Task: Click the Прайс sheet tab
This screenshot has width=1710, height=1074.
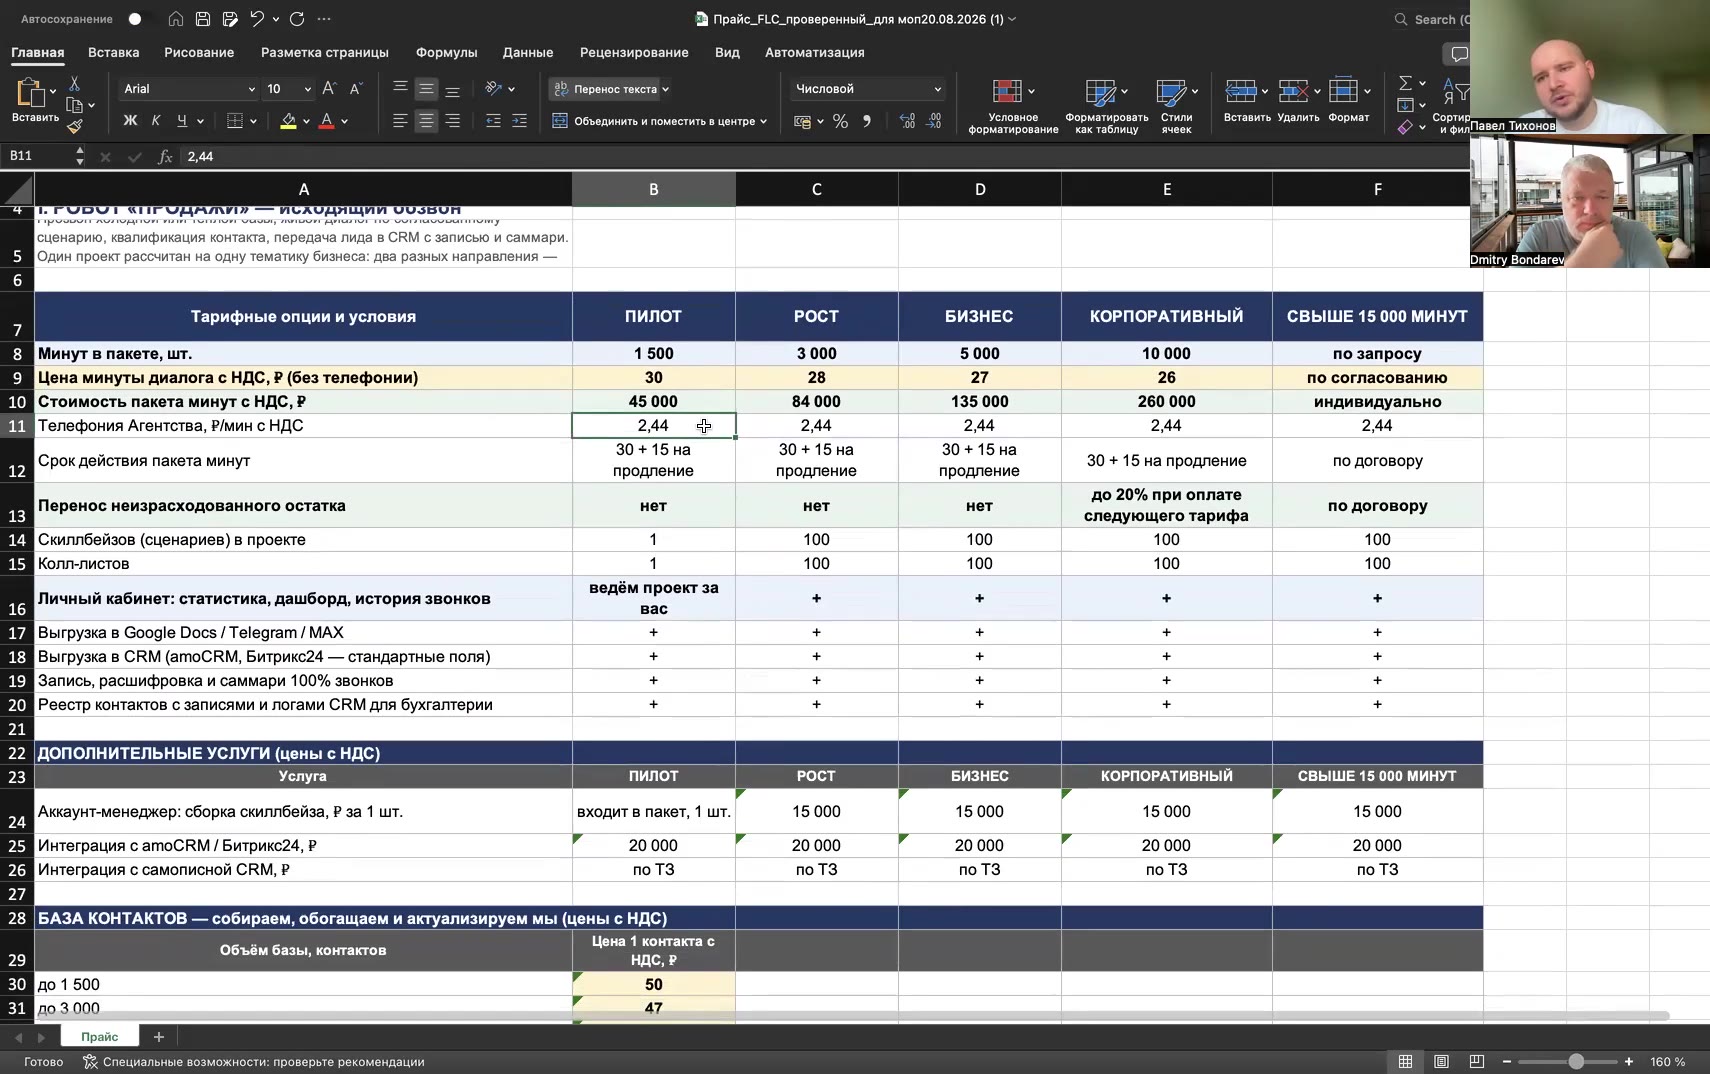Action: pos(100,1037)
